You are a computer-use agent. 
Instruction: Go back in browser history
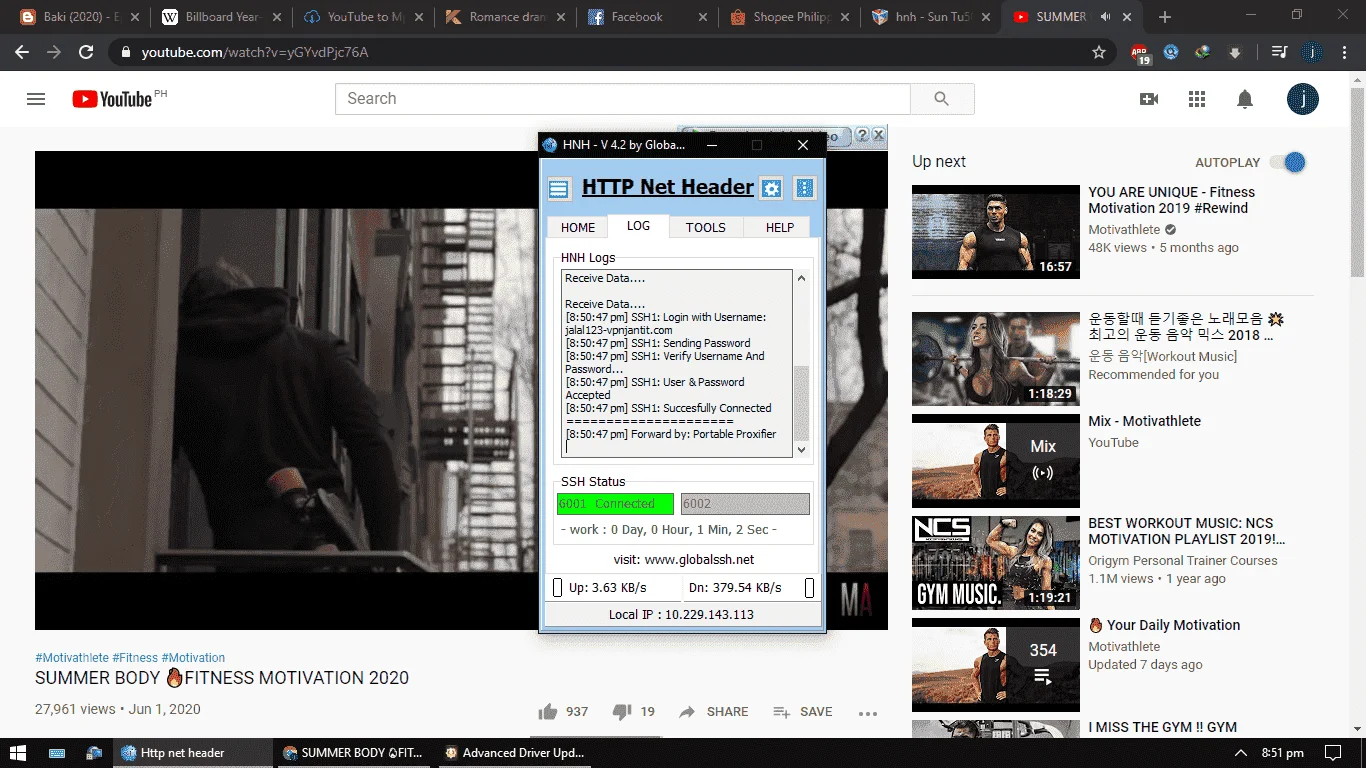(x=21, y=52)
